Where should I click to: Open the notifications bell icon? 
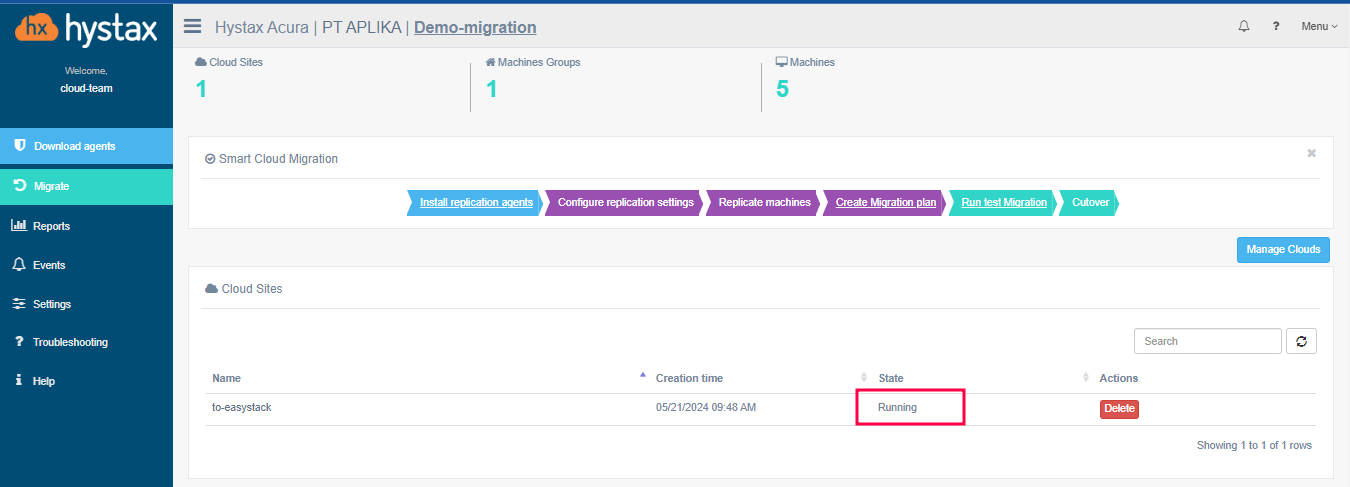pyautogui.click(x=1244, y=26)
